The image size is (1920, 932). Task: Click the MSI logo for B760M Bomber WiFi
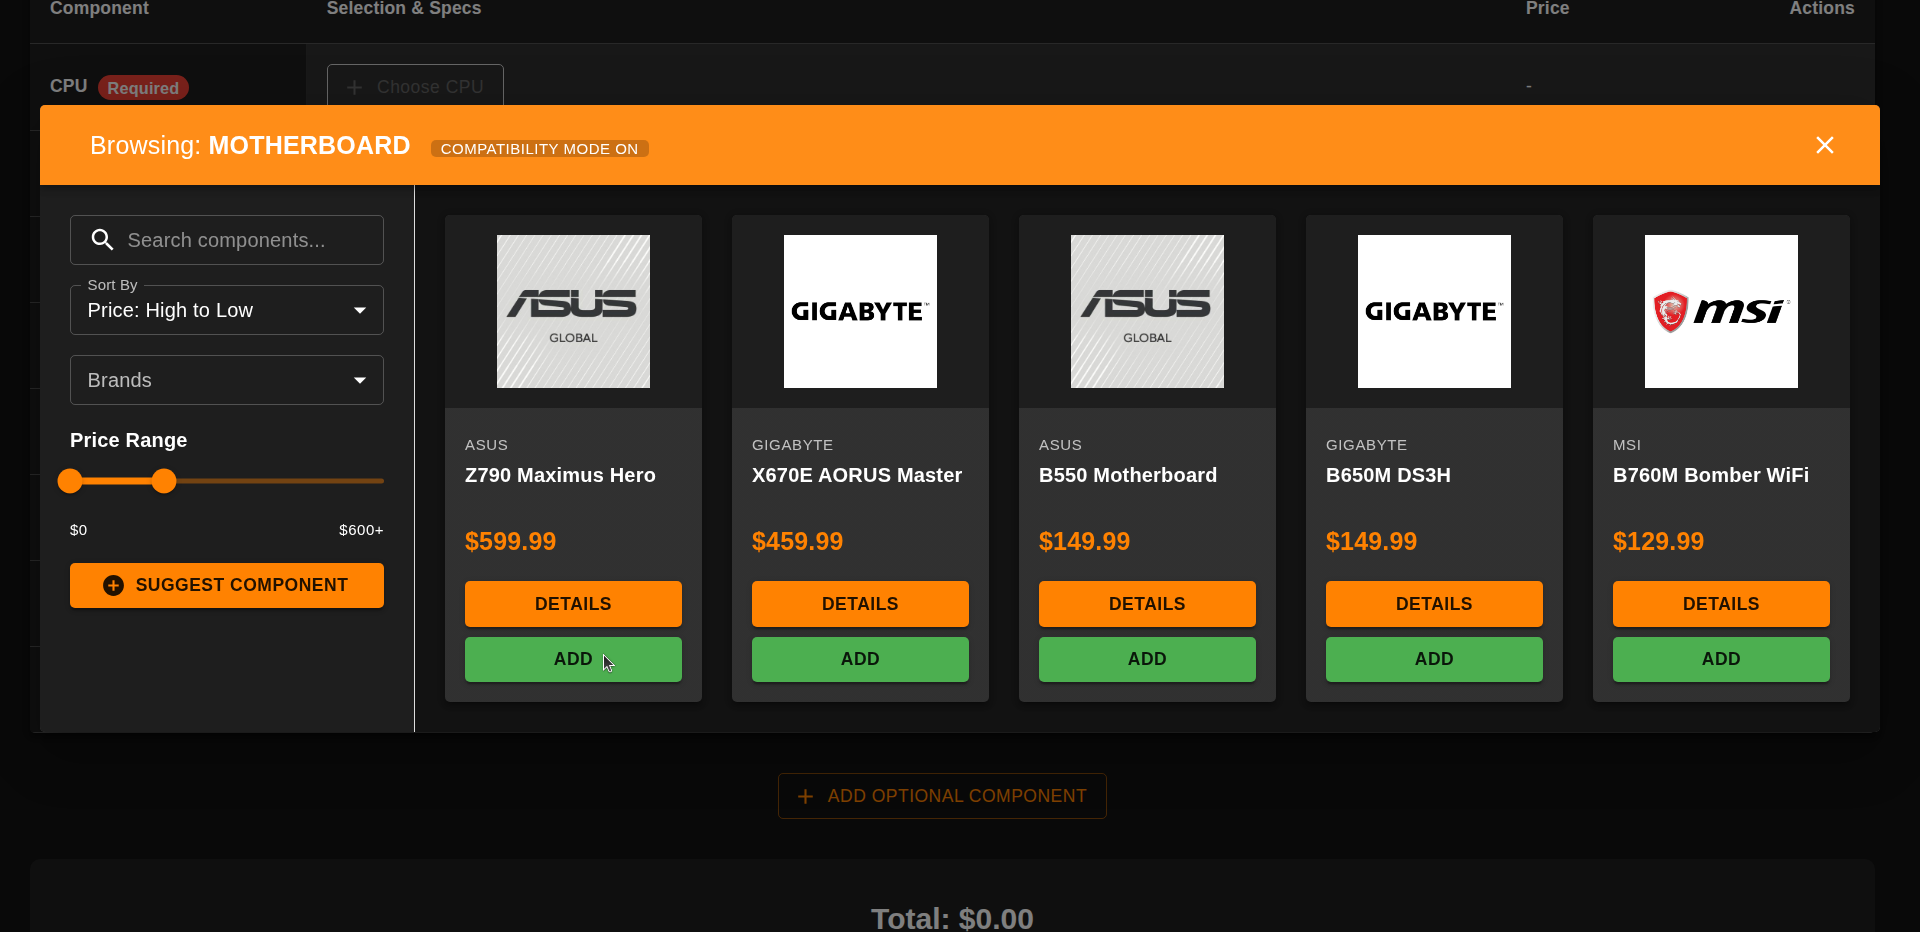pyautogui.click(x=1720, y=311)
